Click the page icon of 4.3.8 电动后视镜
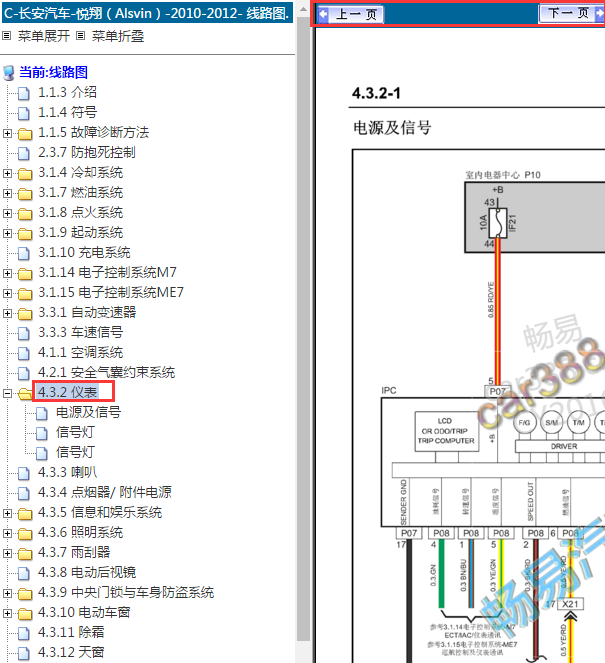The image size is (605, 663). (x=24, y=573)
